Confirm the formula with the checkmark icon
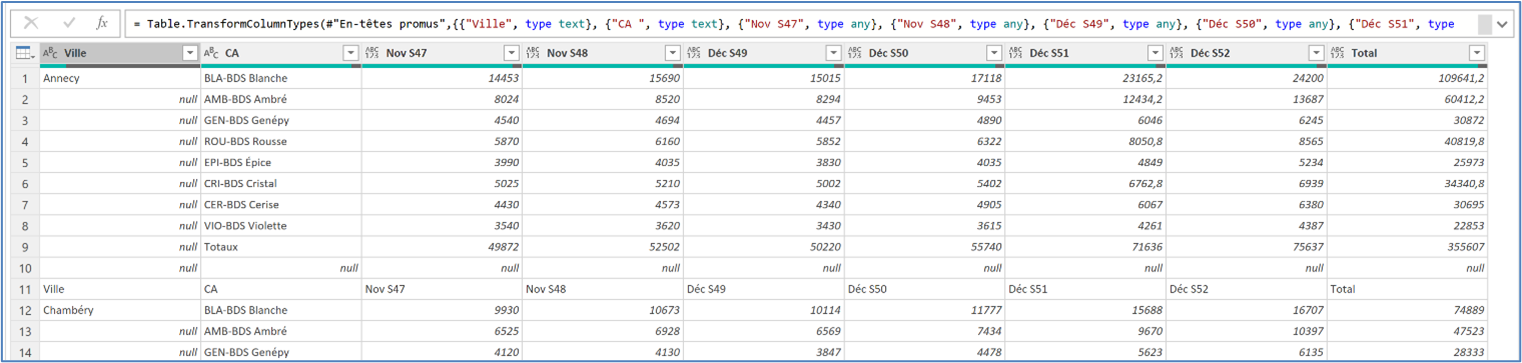This screenshot has height=363, width=1522. tap(69, 22)
